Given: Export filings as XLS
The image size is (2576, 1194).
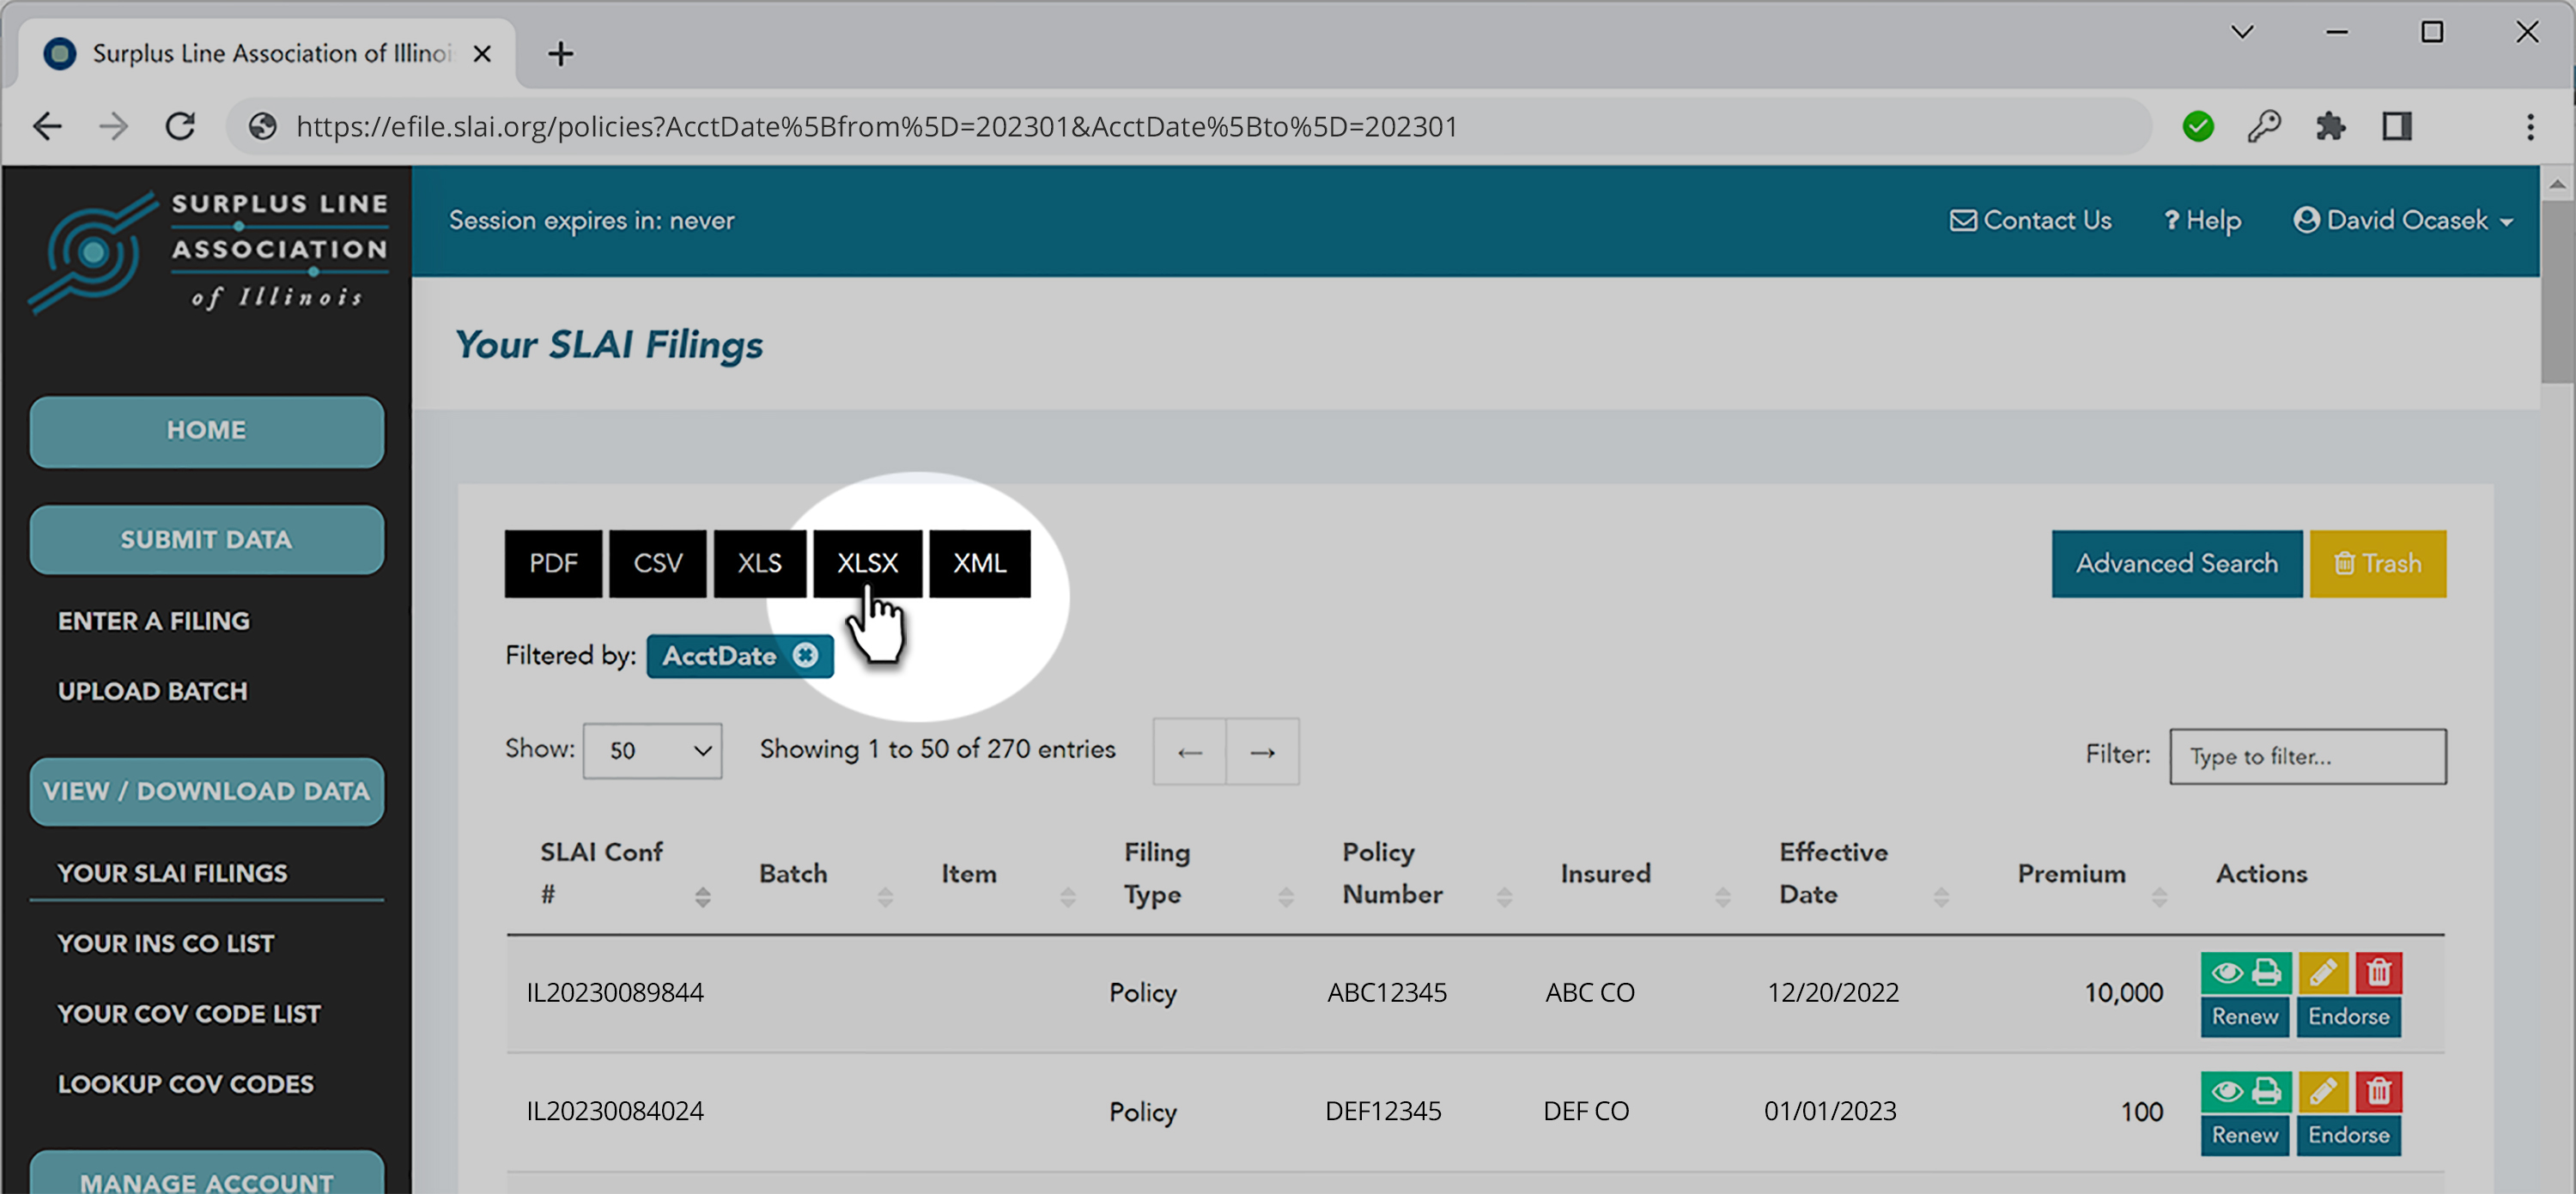Looking at the screenshot, I should (760, 564).
